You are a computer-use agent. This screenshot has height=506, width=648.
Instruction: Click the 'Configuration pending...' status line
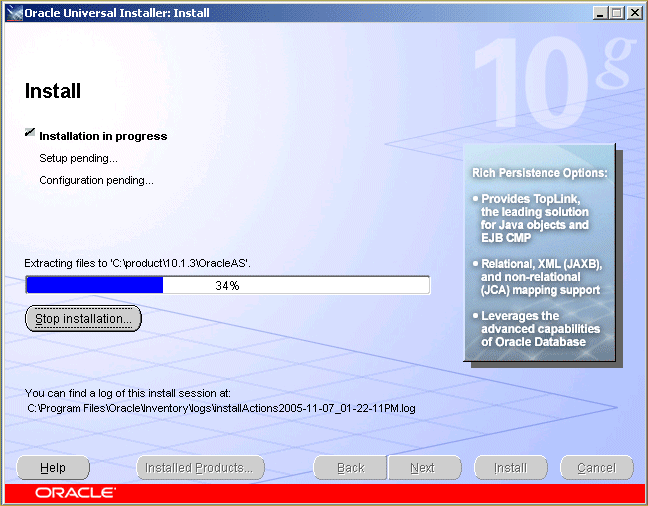point(96,180)
